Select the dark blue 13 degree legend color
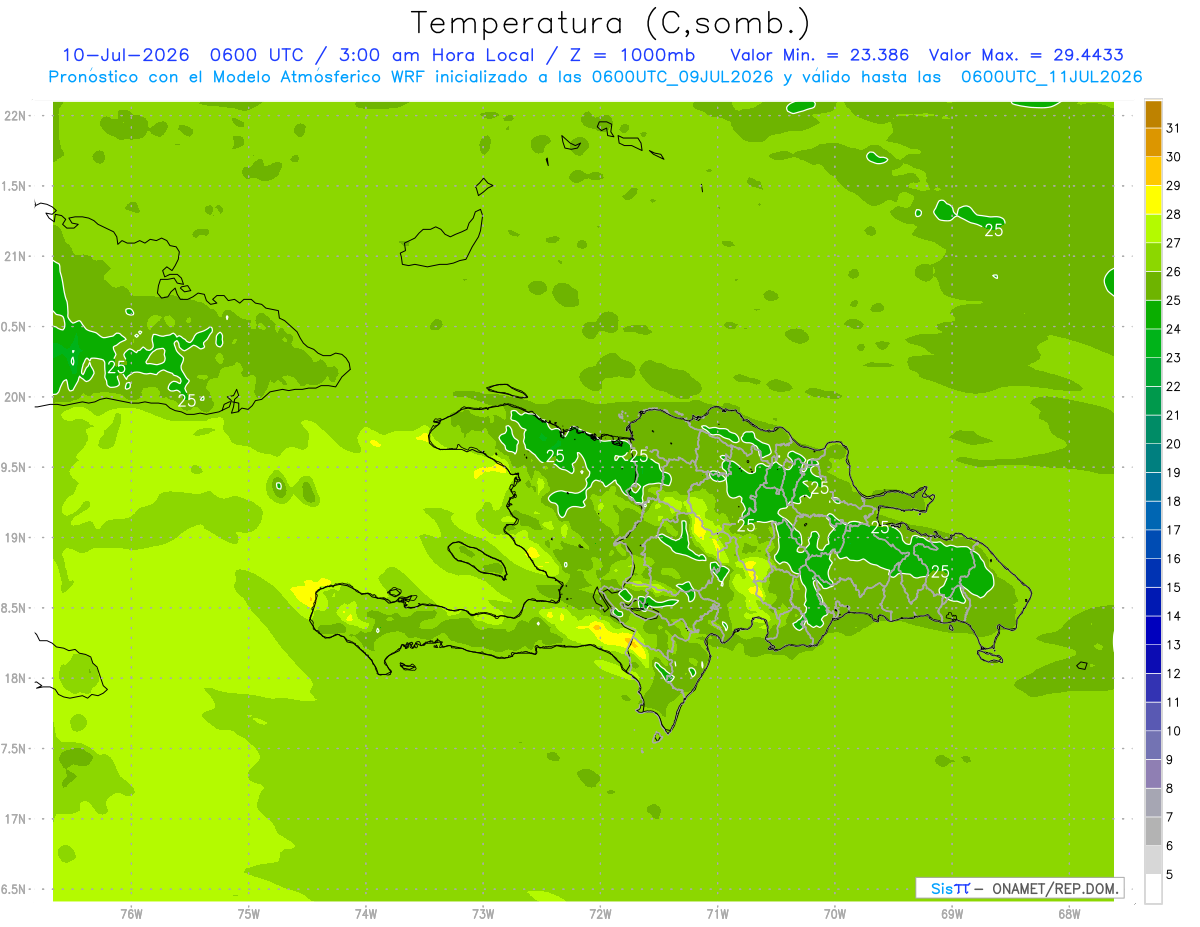Image resolution: width=1200 pixels, height=927 pixels. pos(1153,631)
